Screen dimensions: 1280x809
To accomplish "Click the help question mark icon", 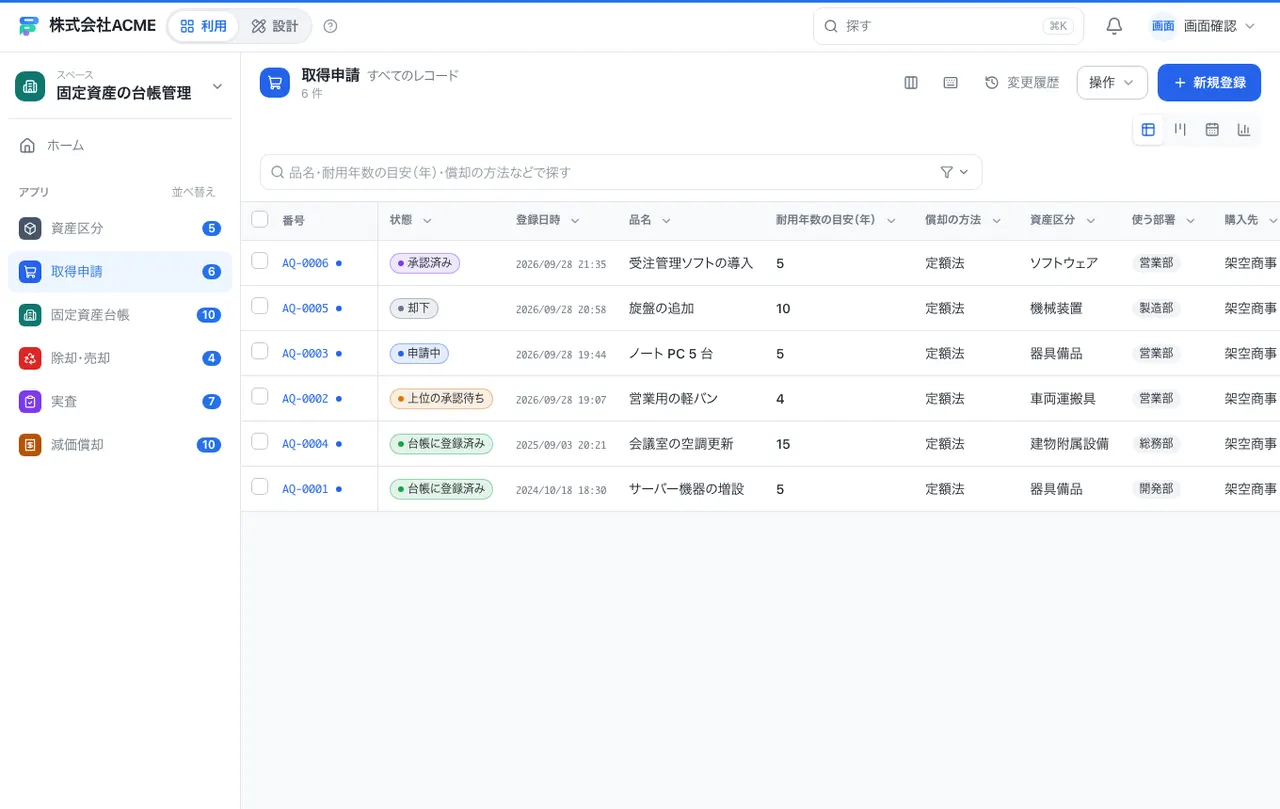I will (331, 26).
